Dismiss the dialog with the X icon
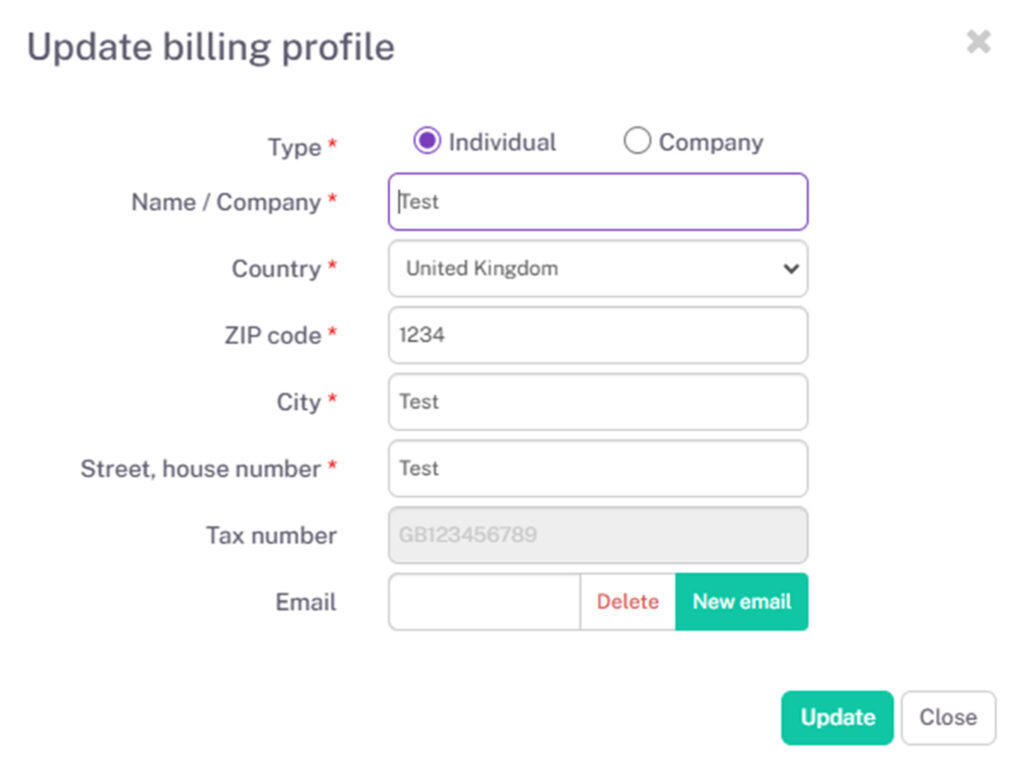This screenshot has width=1024, height=771. (x=977, y=42)
